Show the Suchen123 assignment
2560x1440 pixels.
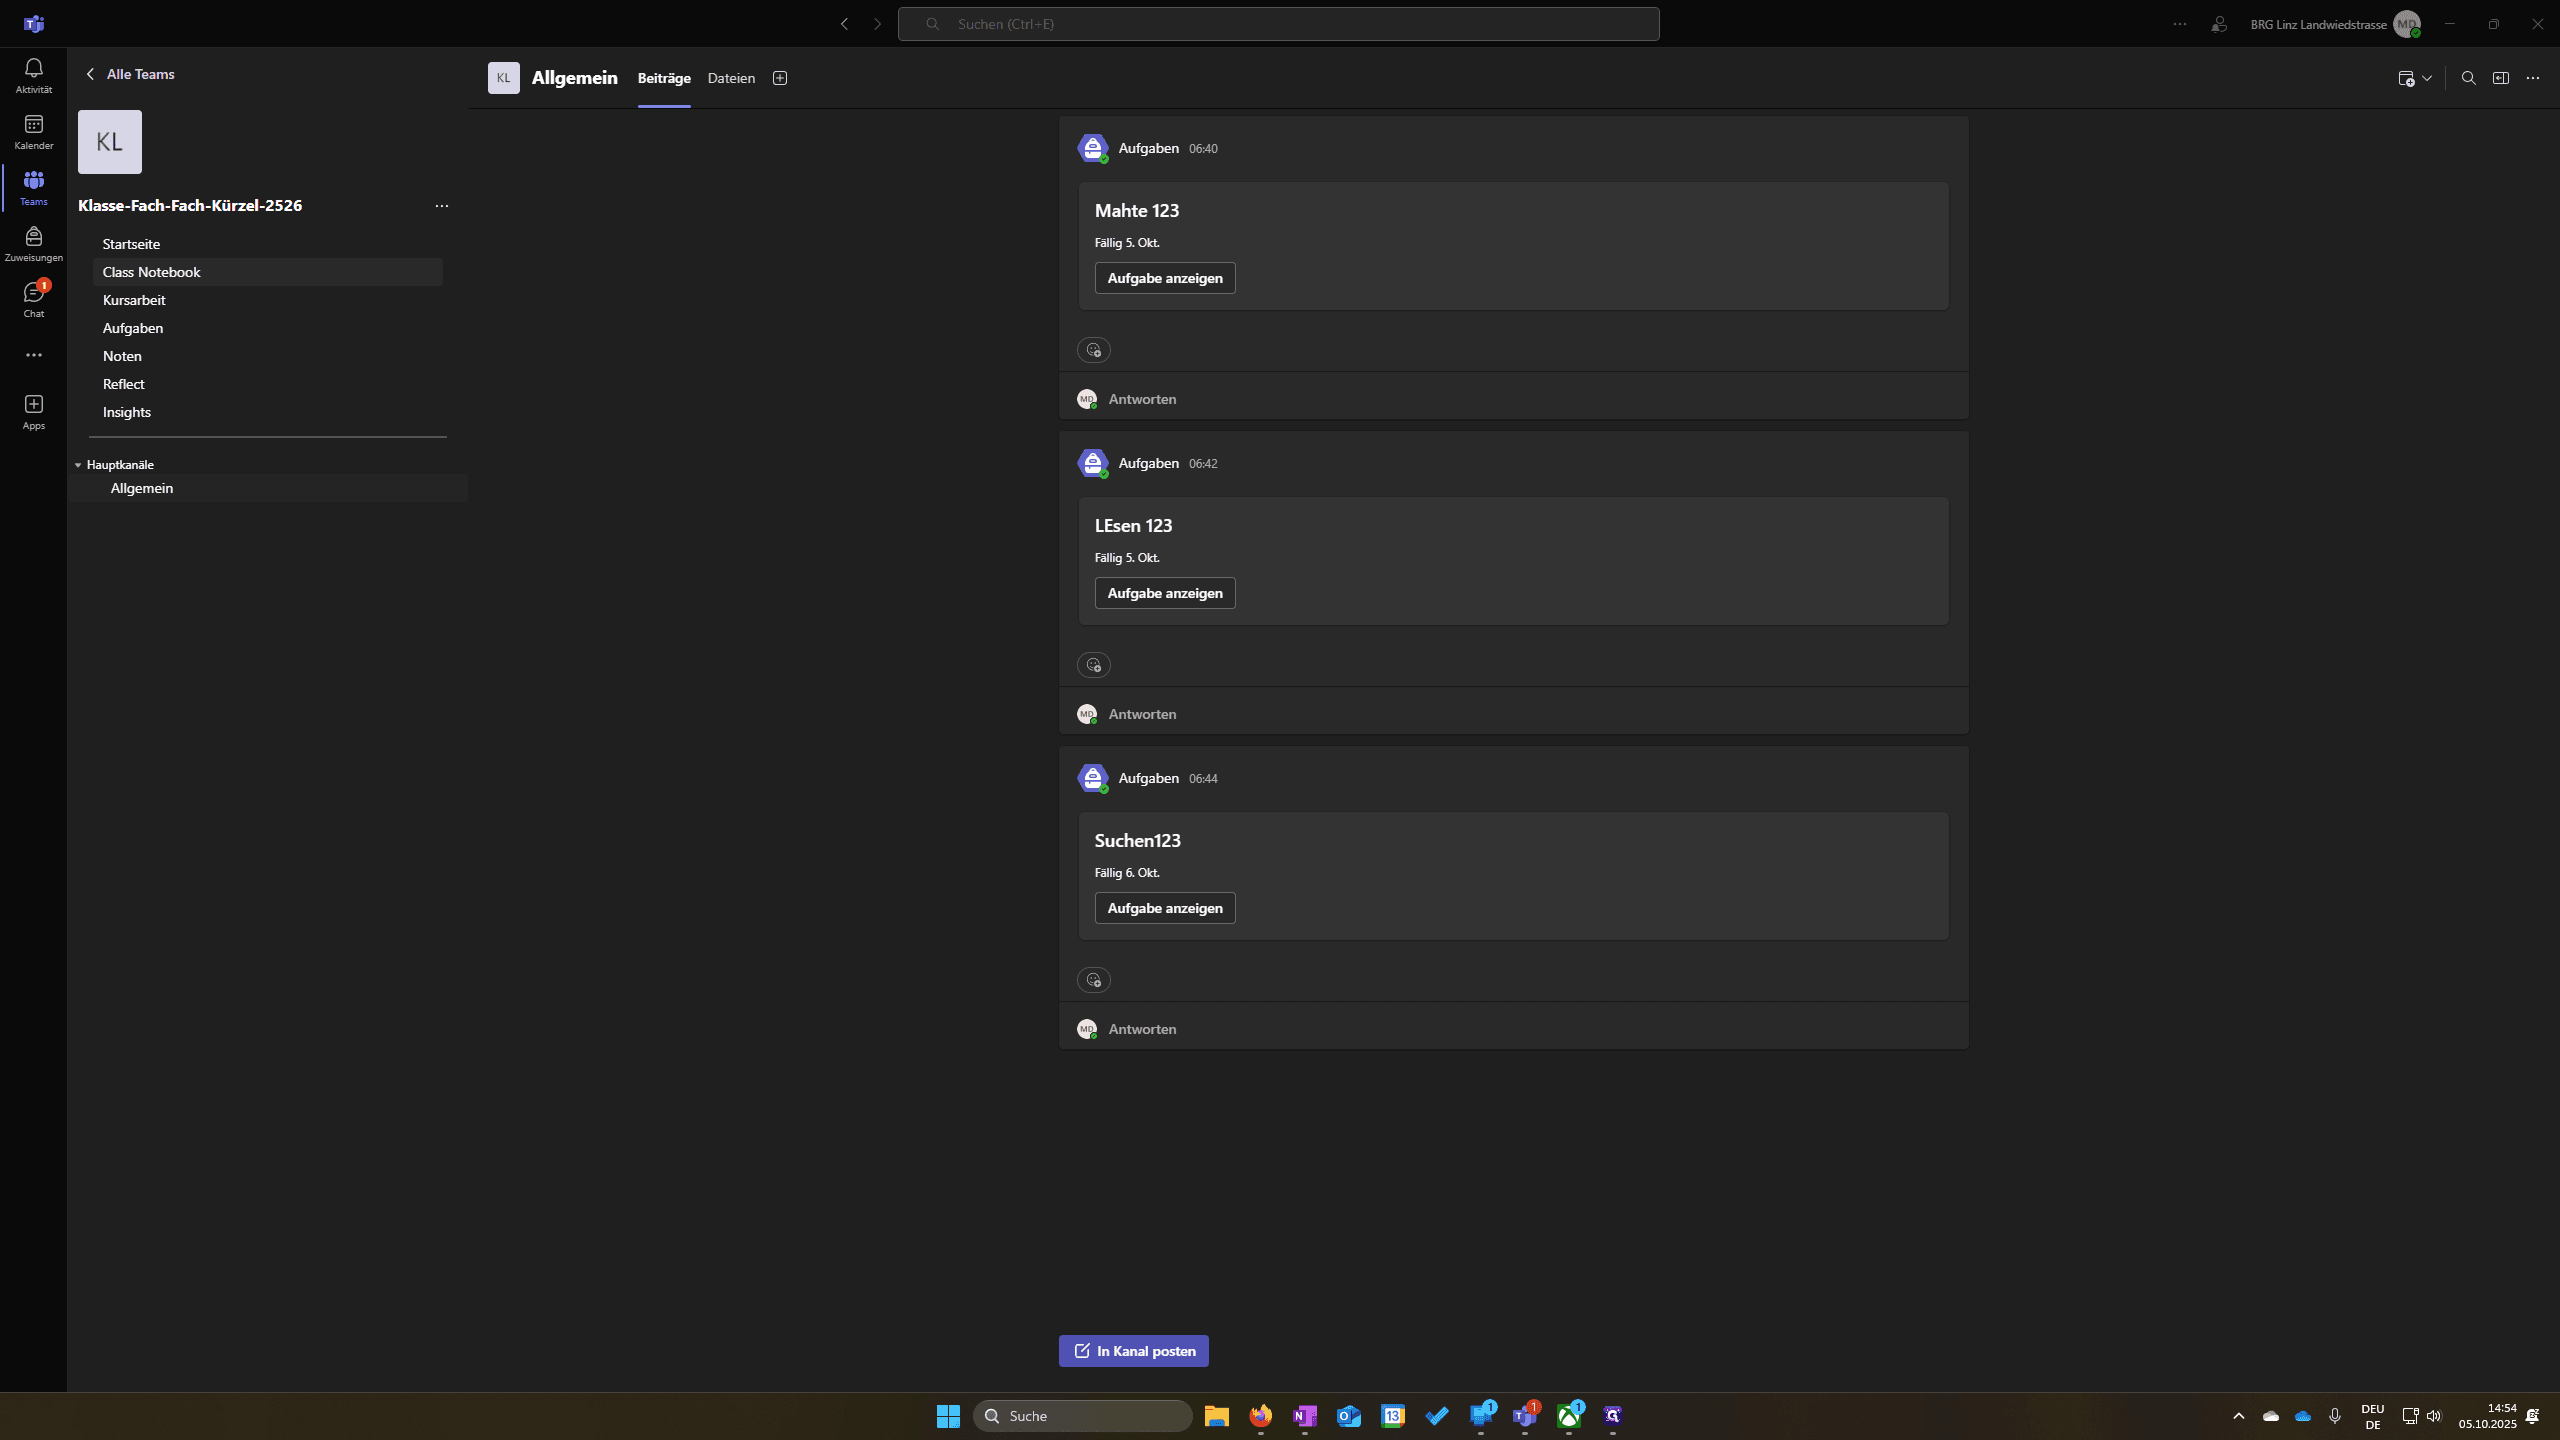tap(1165, 908)
